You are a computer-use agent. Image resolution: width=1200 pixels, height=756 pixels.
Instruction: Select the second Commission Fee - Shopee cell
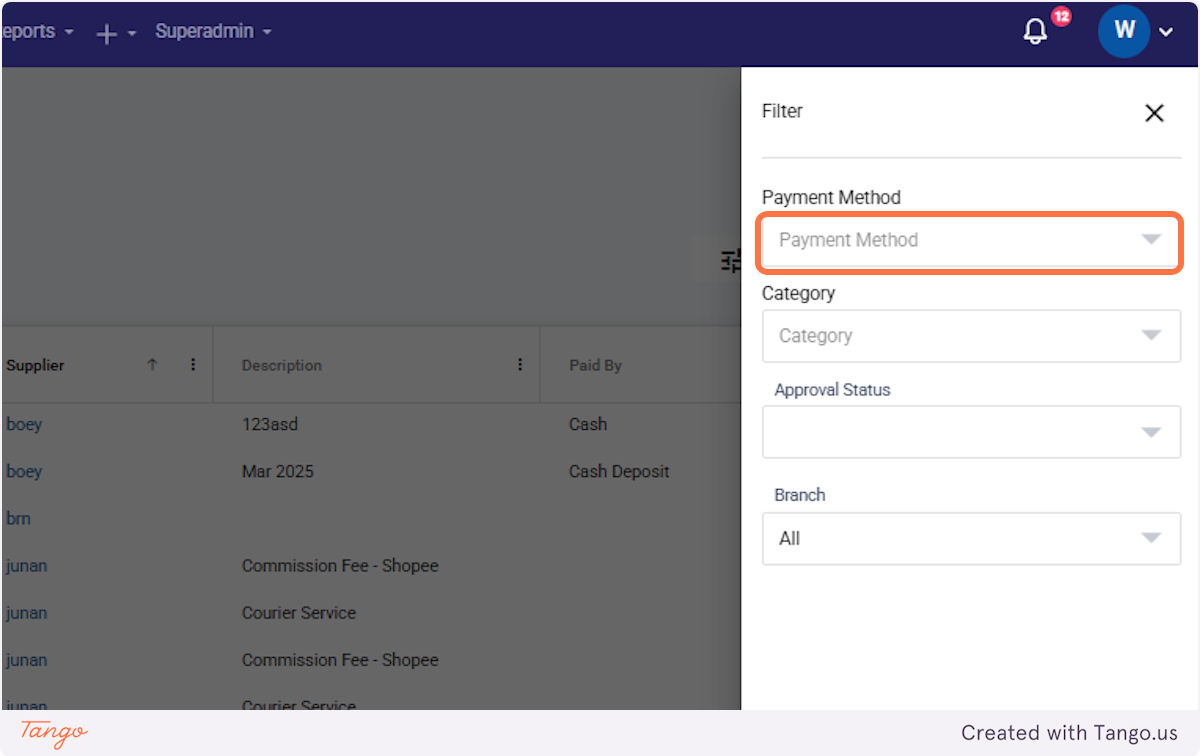click(x=340, y=659)
